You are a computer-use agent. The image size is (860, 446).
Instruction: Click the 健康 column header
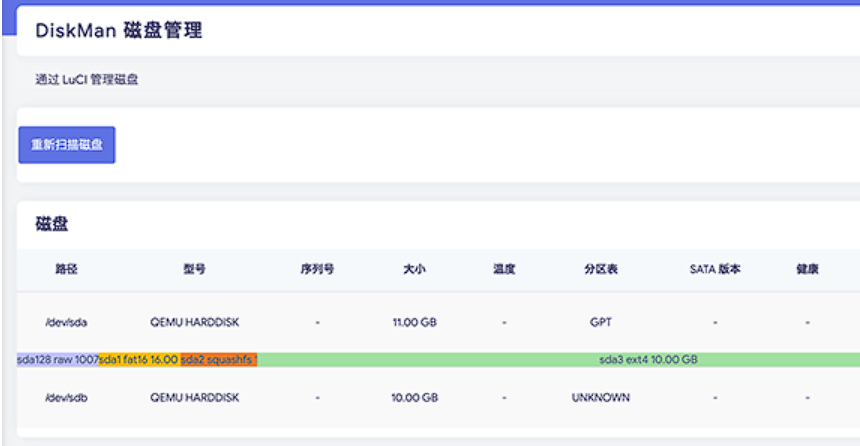807,270
